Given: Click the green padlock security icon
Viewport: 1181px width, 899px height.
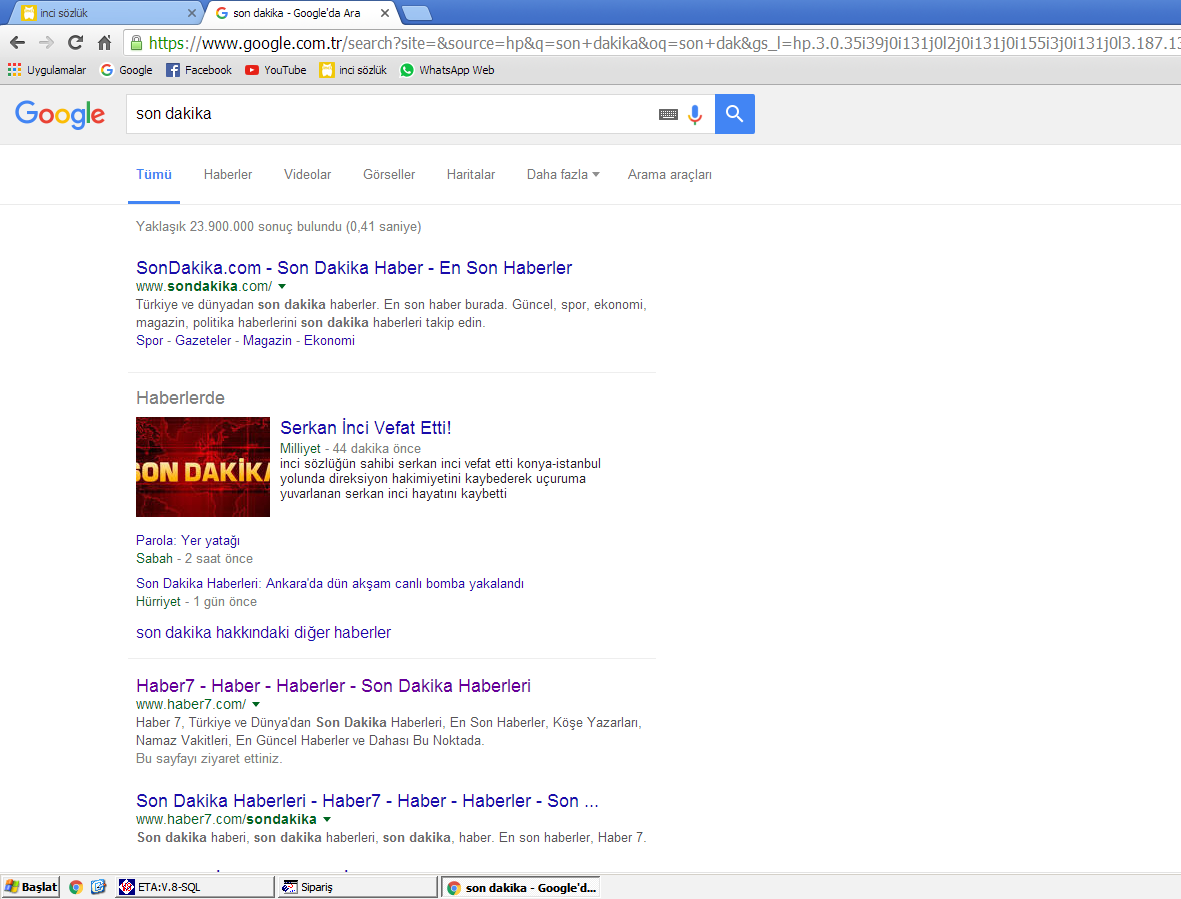Looking at the screenshot, I should coord(136,43).
